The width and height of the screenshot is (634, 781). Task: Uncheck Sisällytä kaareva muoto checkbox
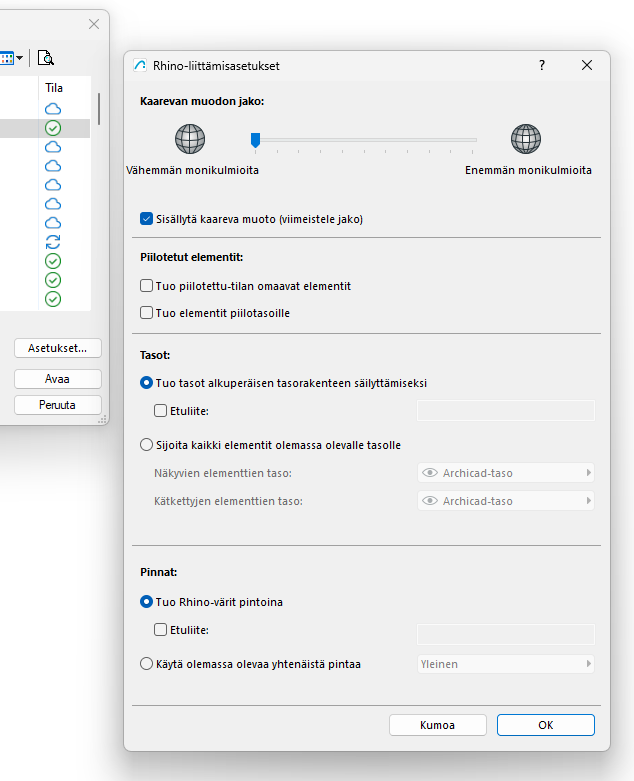(x=148, y=218)
